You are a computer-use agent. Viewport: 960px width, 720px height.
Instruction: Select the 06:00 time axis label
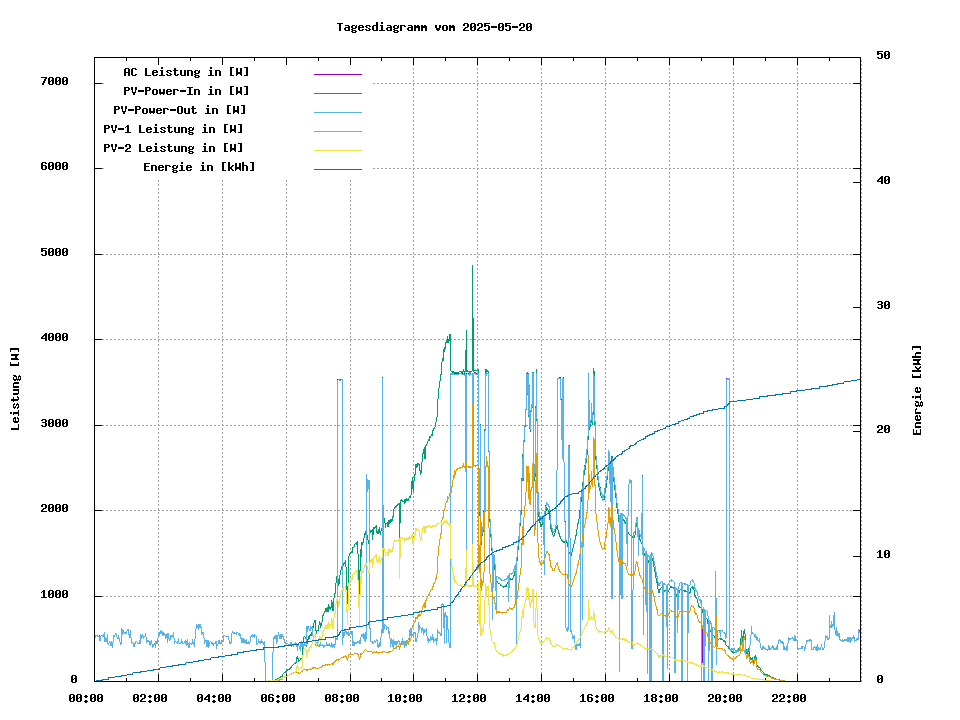click(x=277, y=698)
